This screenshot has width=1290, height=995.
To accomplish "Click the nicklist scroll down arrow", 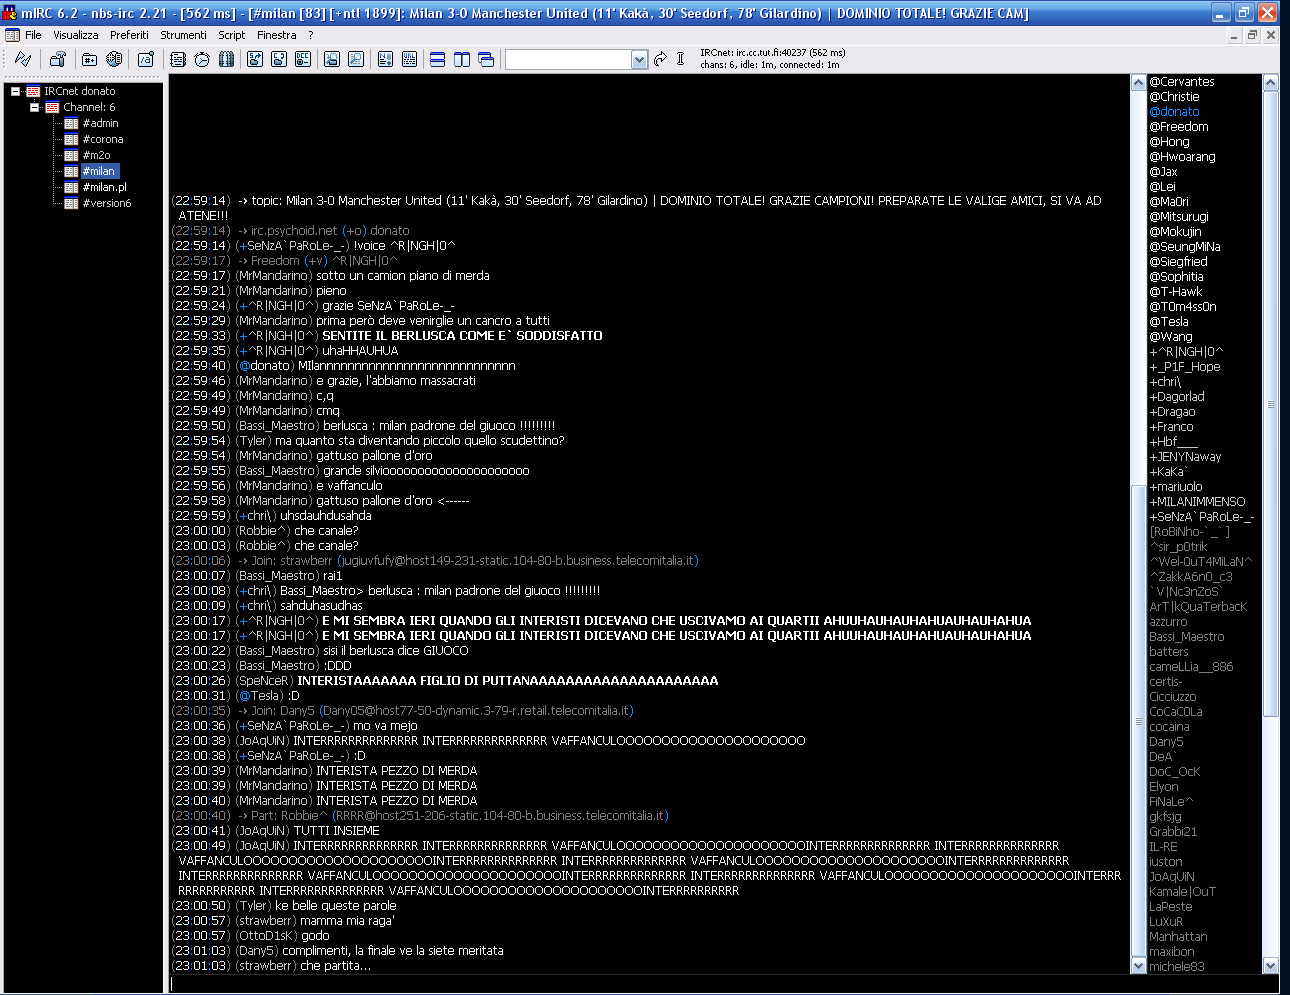I will 1271,966.
